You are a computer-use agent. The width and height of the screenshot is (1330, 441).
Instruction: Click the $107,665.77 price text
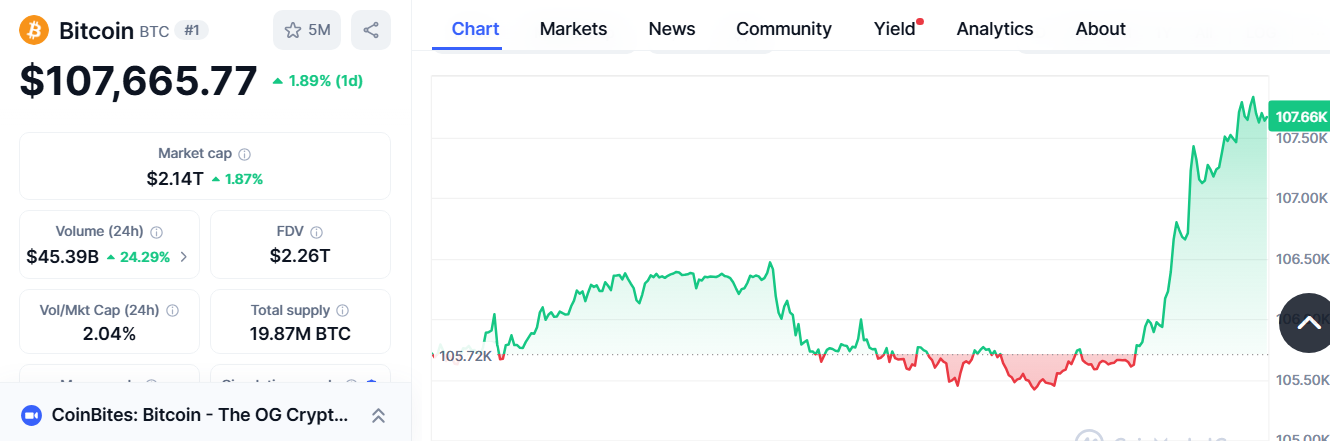138,81
